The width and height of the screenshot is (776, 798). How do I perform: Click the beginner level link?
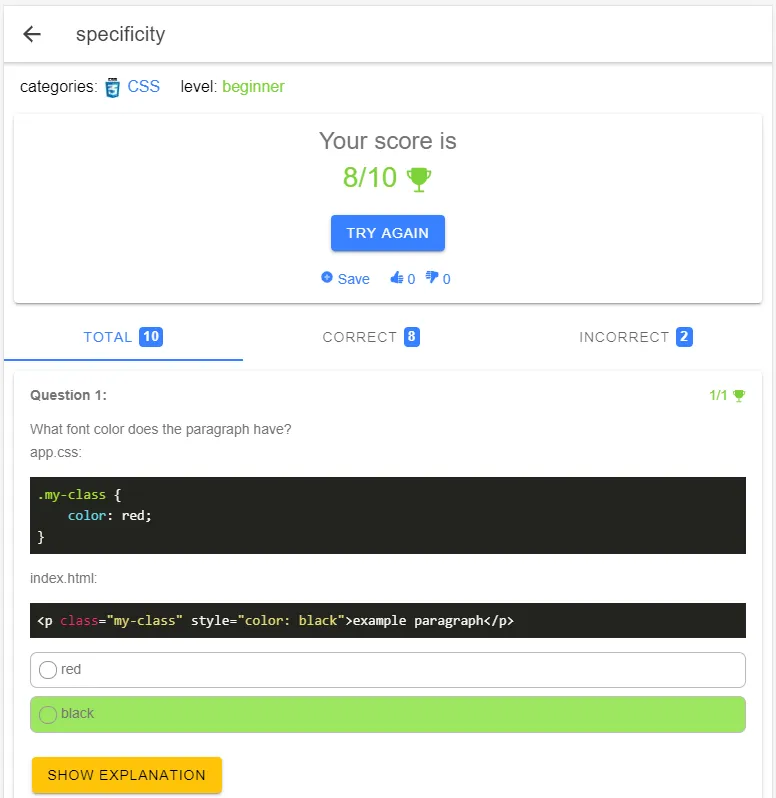(x=253, y=87)
